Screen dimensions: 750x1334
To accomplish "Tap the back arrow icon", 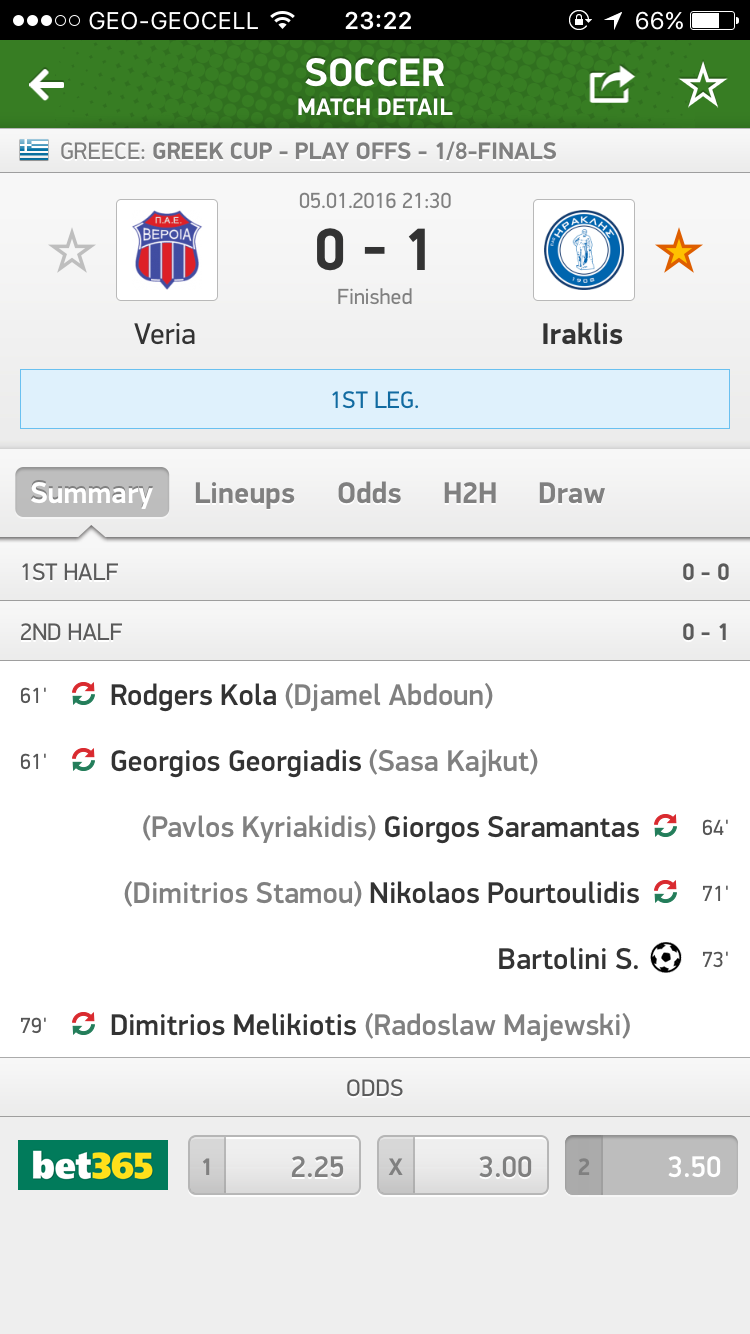I will pyautogui.click(x=46, y=86).
